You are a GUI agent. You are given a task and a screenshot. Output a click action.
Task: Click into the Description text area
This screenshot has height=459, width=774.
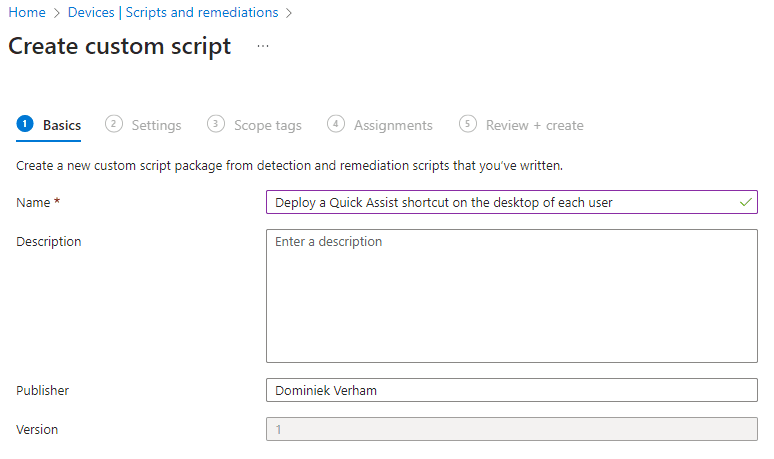[511, 295]
